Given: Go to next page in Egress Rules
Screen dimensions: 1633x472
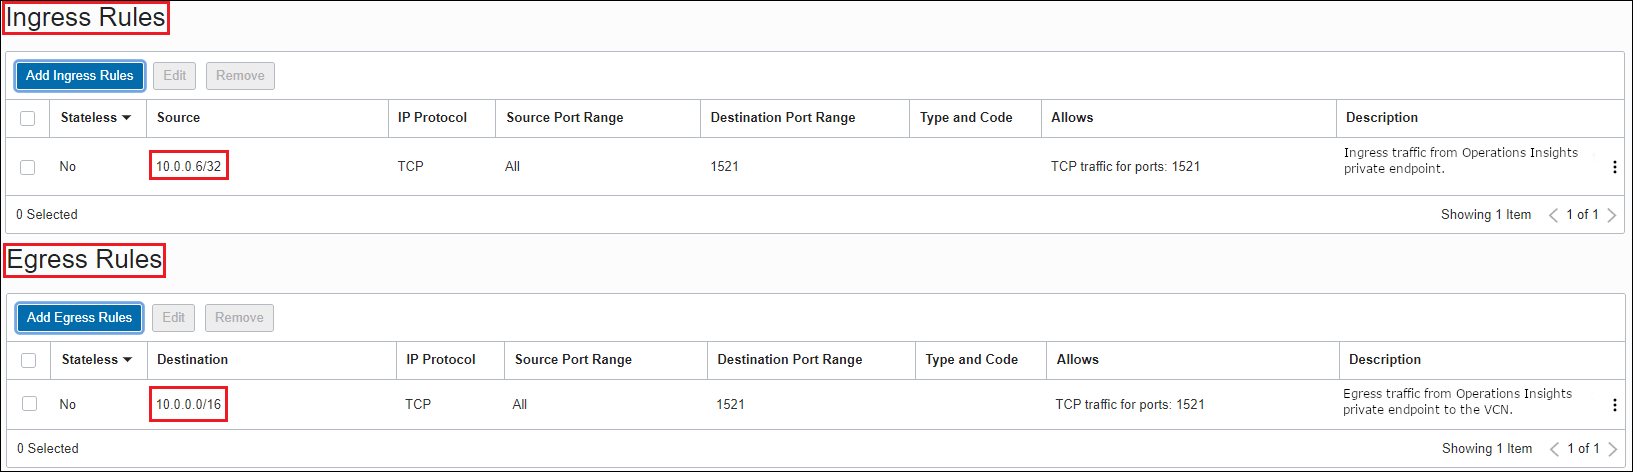Looking at the screenshot, I should pyautogui.click(x=1611, y=449).
